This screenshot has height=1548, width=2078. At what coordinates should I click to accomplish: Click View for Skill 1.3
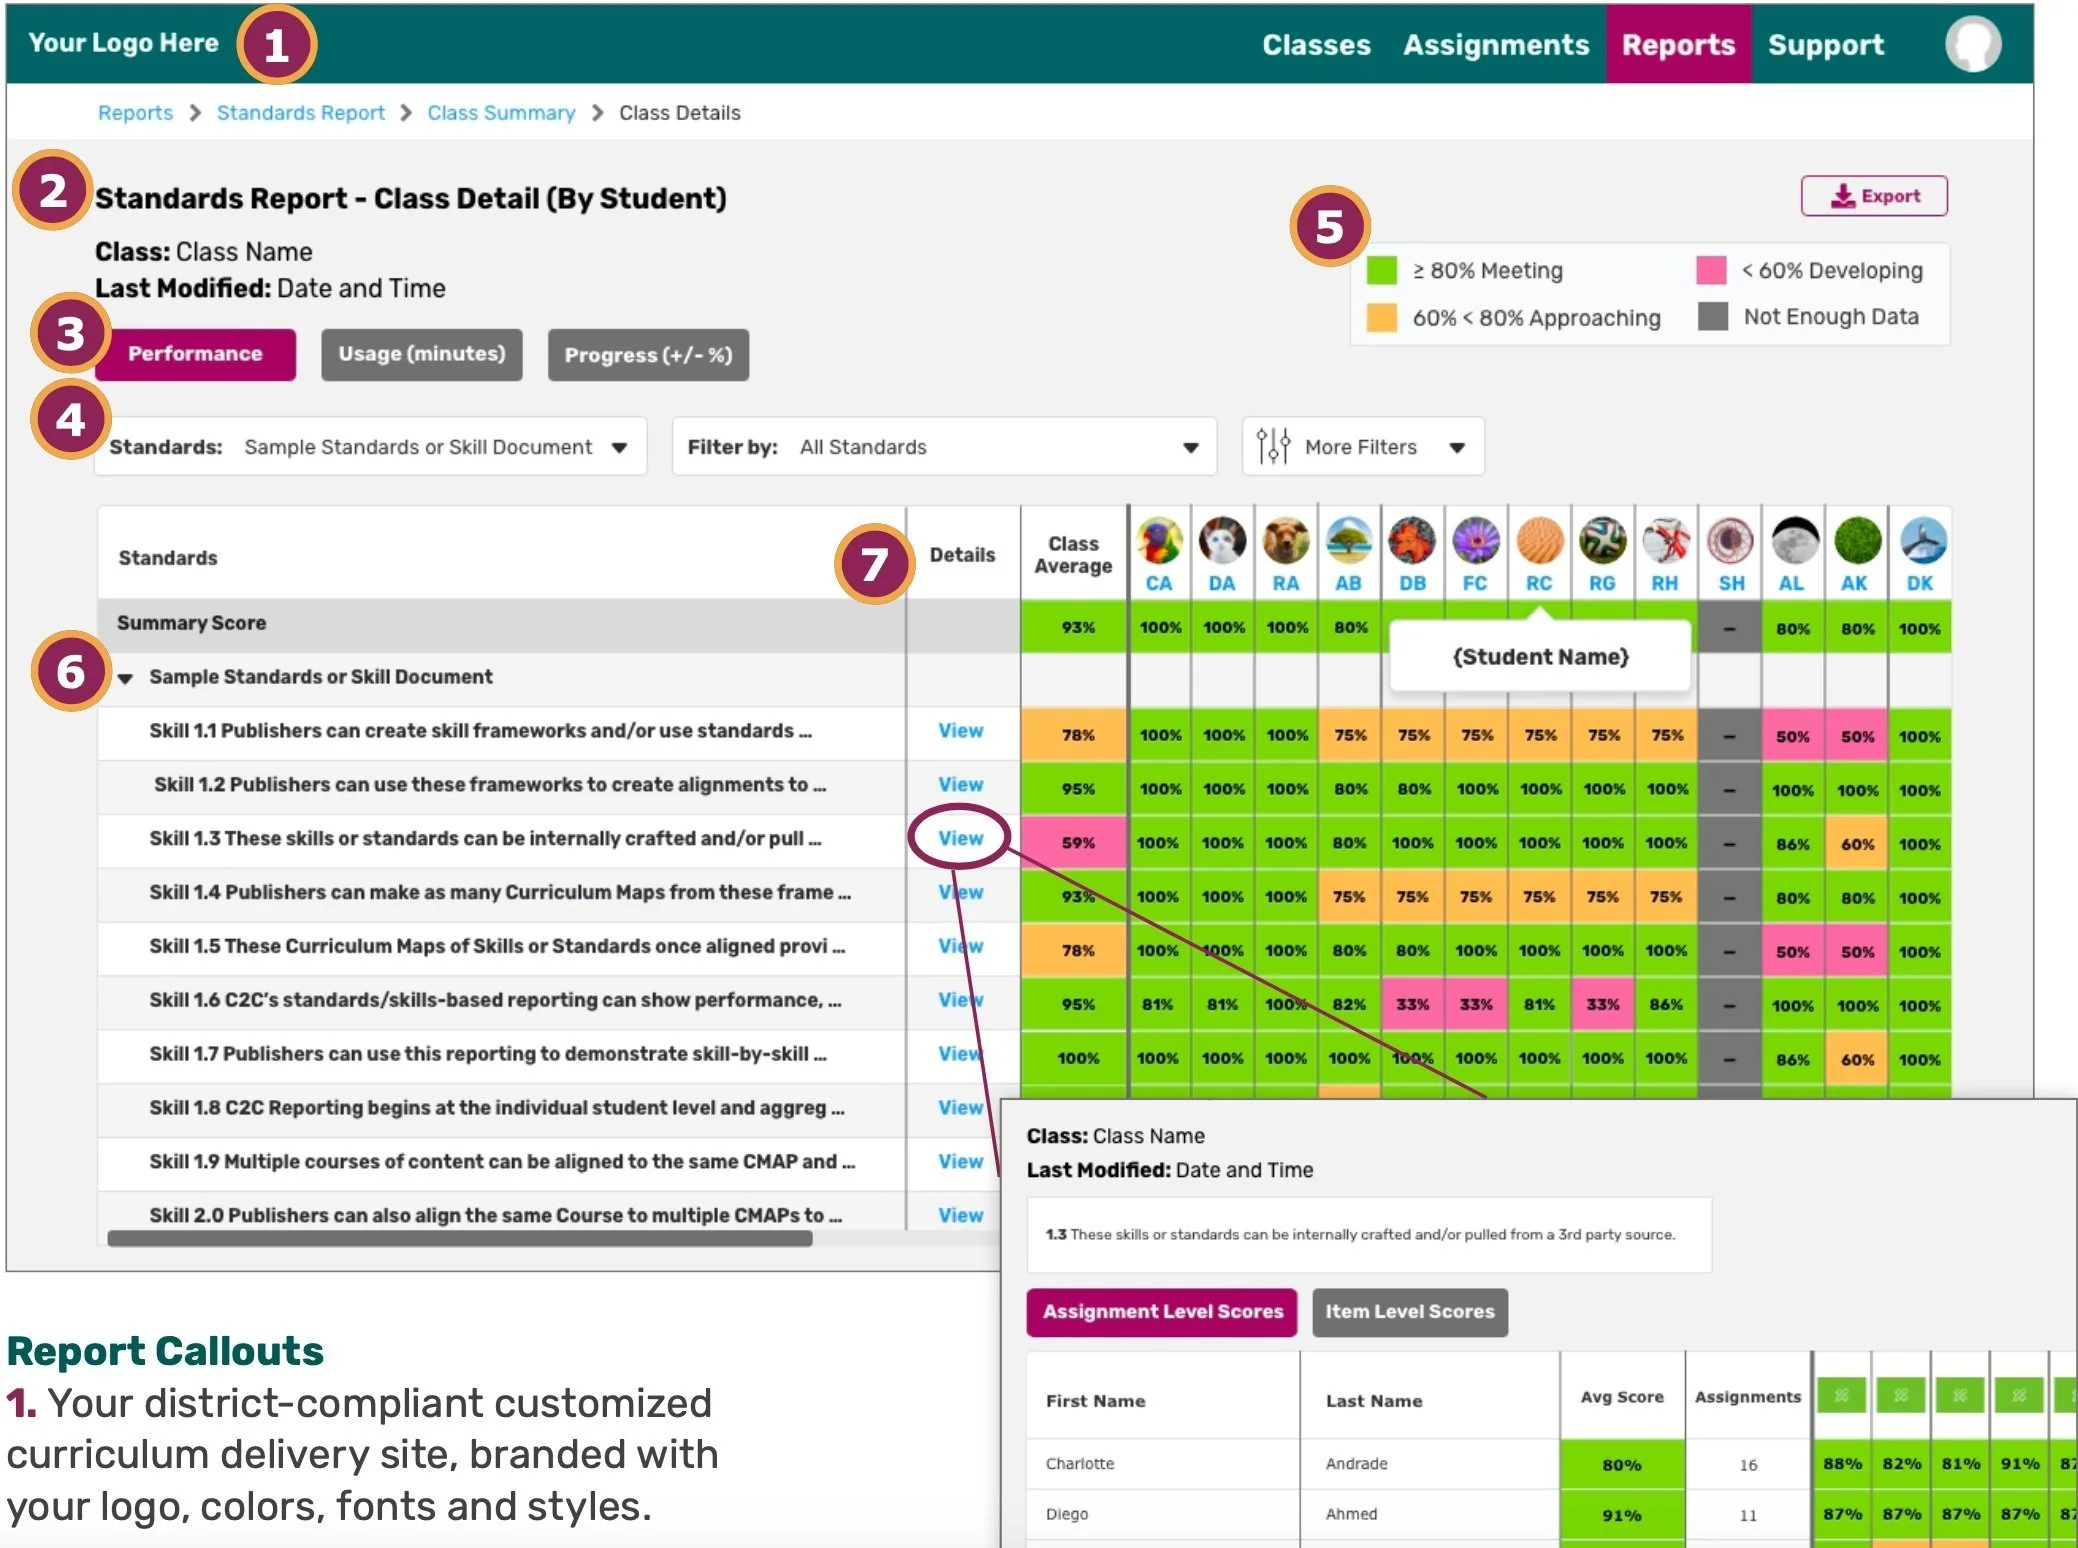[959, 839]
